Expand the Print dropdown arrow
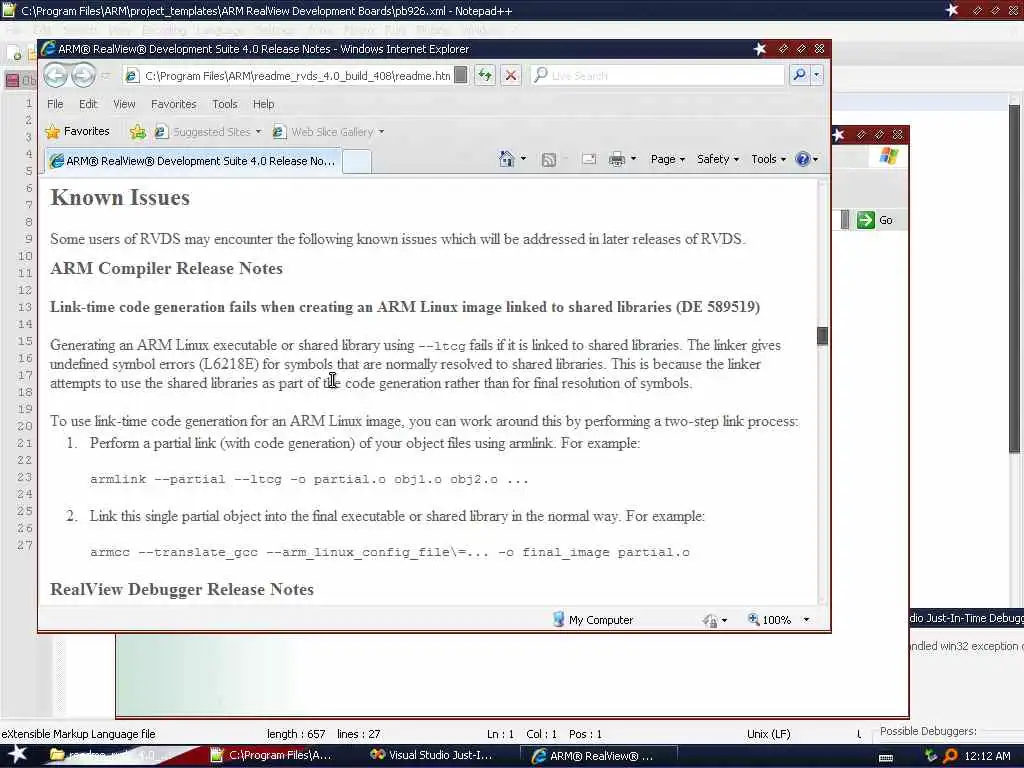The image size is (1024, 768). coord(633,159)
